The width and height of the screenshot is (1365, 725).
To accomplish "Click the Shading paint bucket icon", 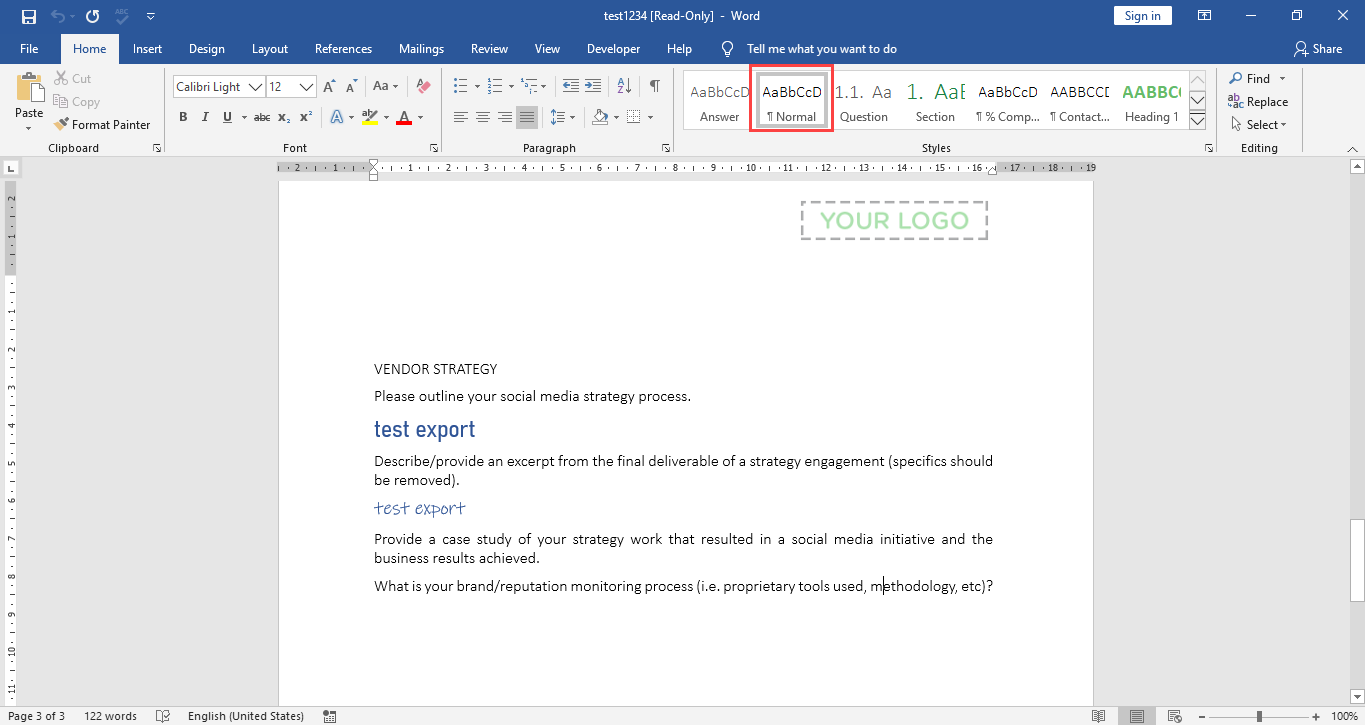I will point(600,117).
